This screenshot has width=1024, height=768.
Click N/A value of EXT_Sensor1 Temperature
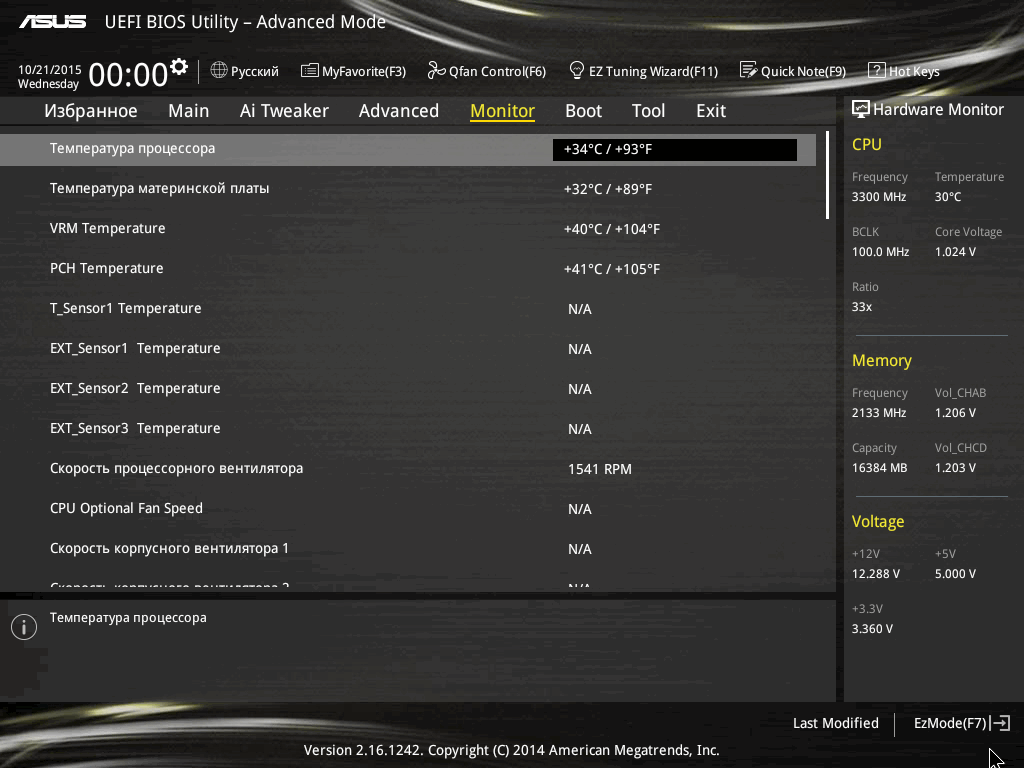pos(580,349)
